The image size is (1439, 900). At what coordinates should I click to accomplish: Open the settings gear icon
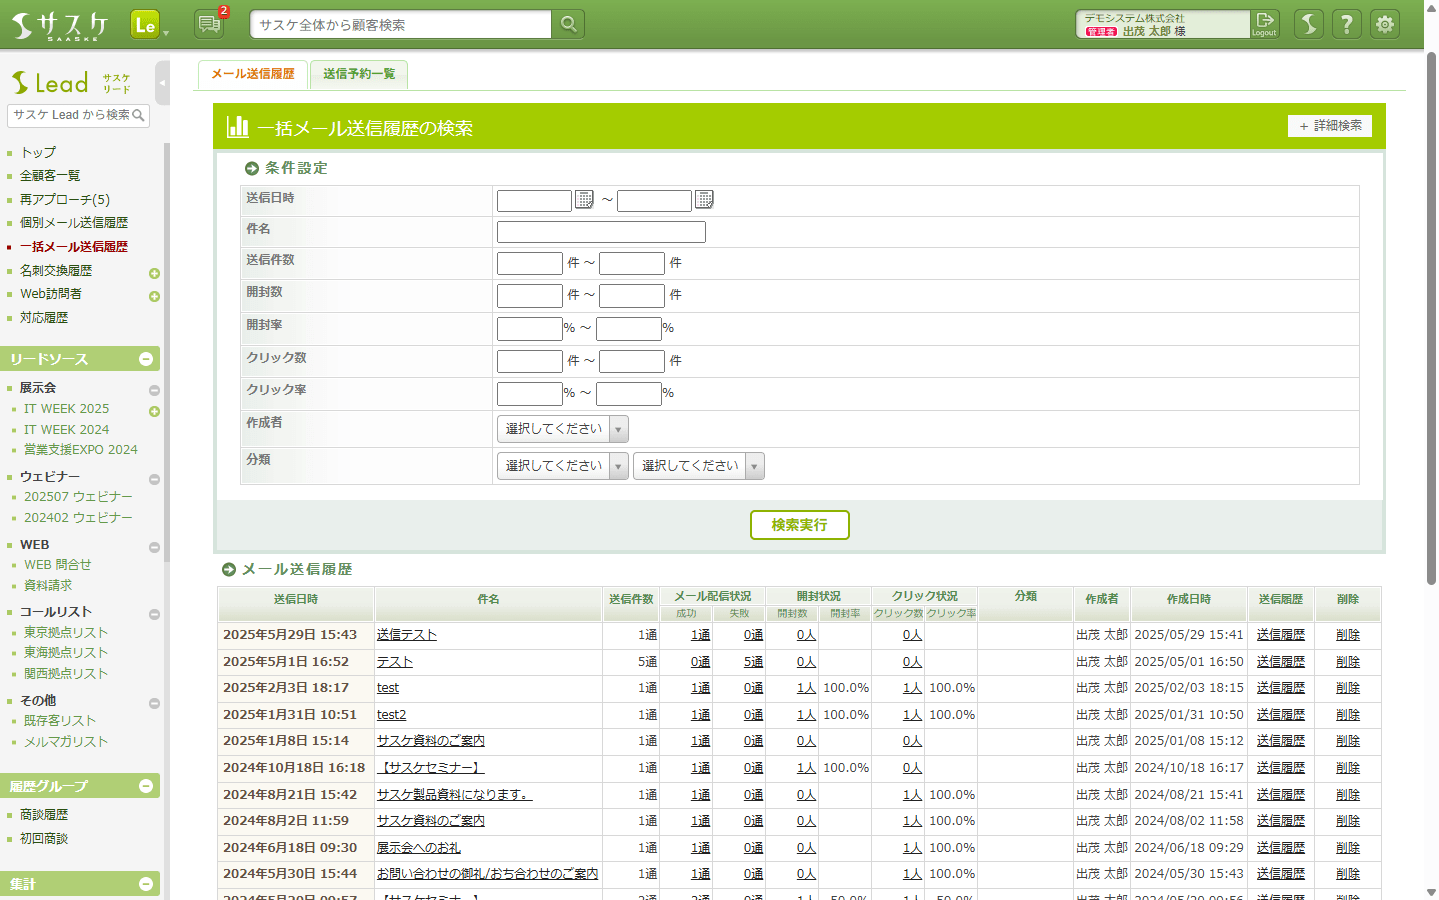[x=1385, y=24]
